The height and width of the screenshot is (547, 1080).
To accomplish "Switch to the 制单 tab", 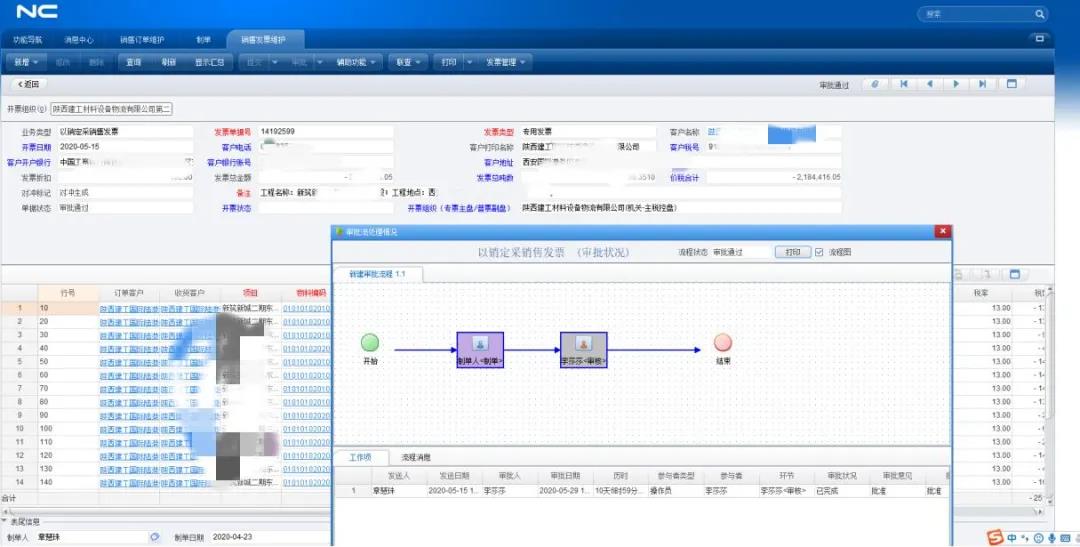I will point(203,40).
